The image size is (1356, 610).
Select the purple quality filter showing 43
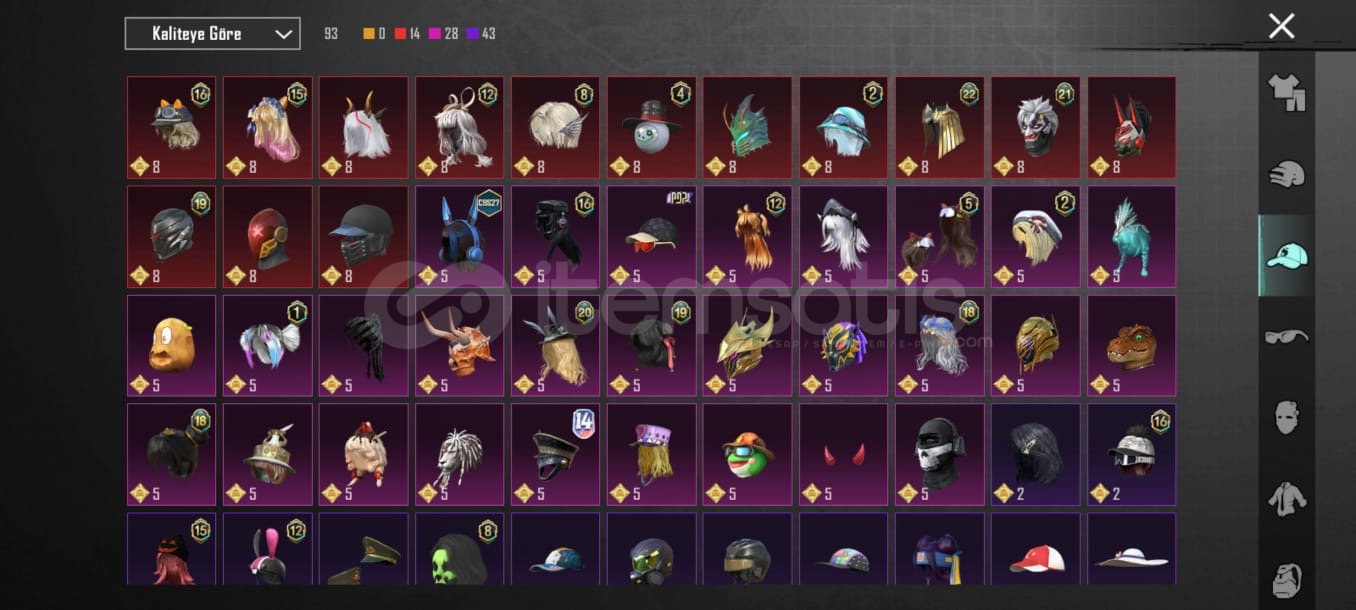click(481, 34)
